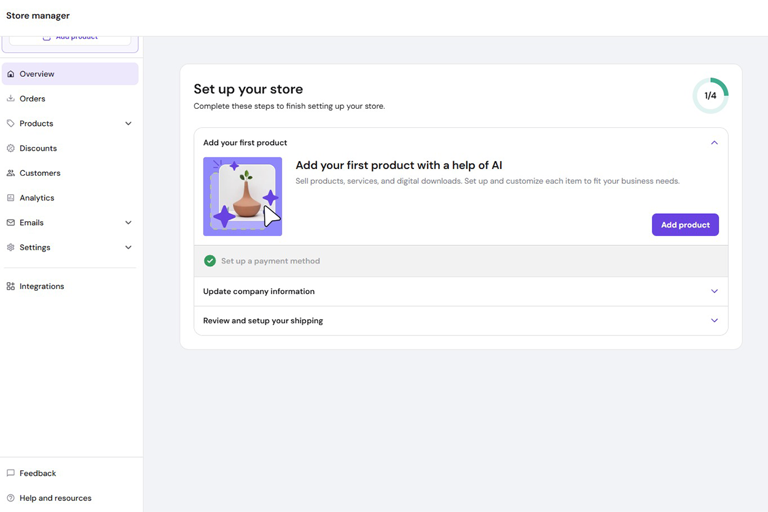Click the Set up a payment method row
The image size is (768, 512).
461,261
